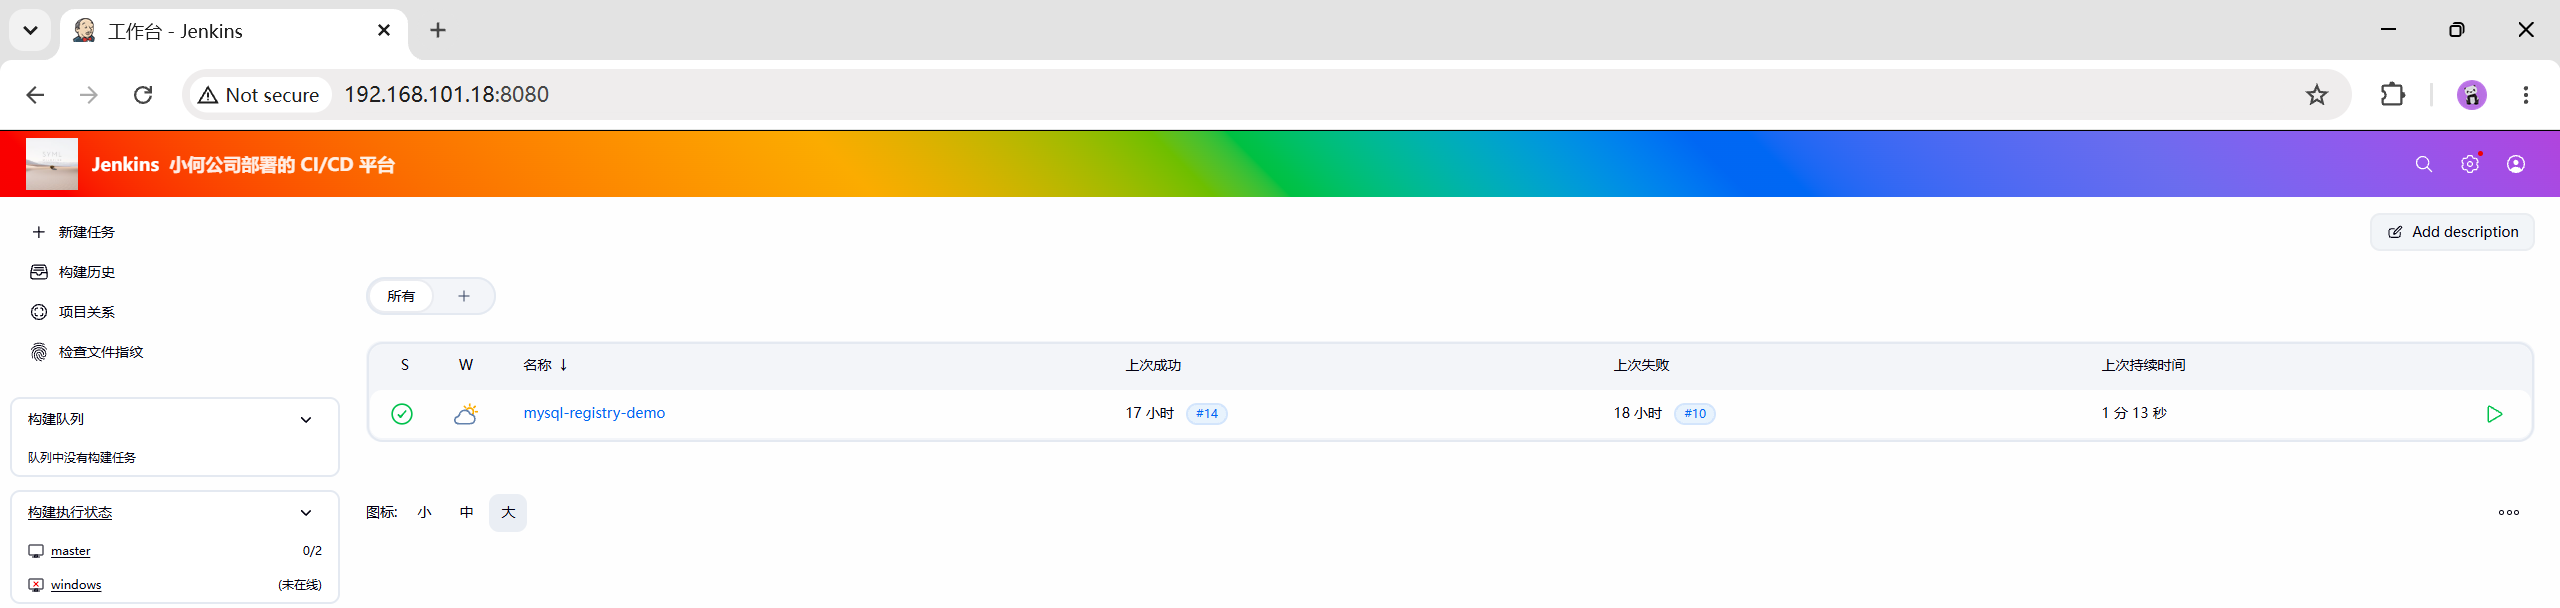Image resolution: width=2560 pixels, height=608 pixels.
Task: Add a new view with plus tab
Action: click(x=464, y=296)
